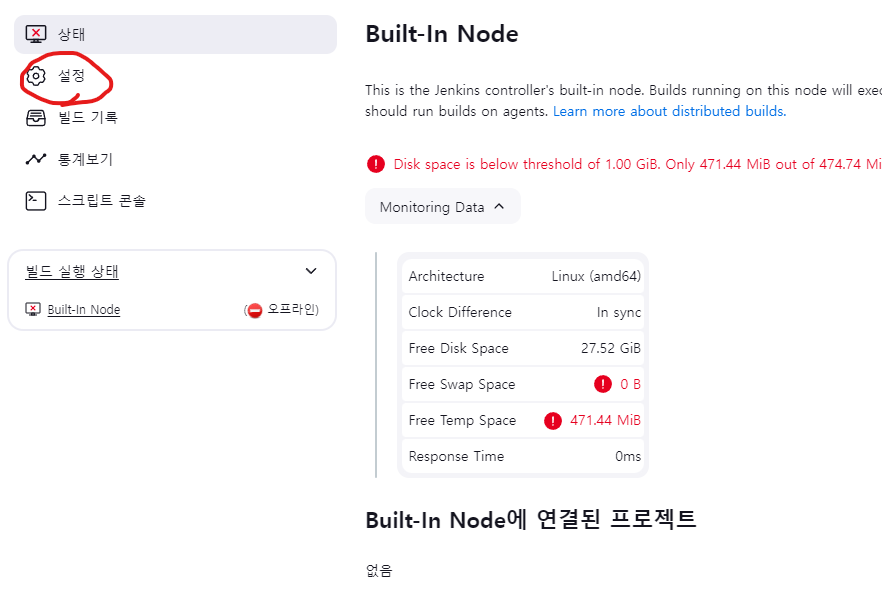Open the Built-In Node link in executor panel
This screenshot has height=601, width=882.
(84, 310)
